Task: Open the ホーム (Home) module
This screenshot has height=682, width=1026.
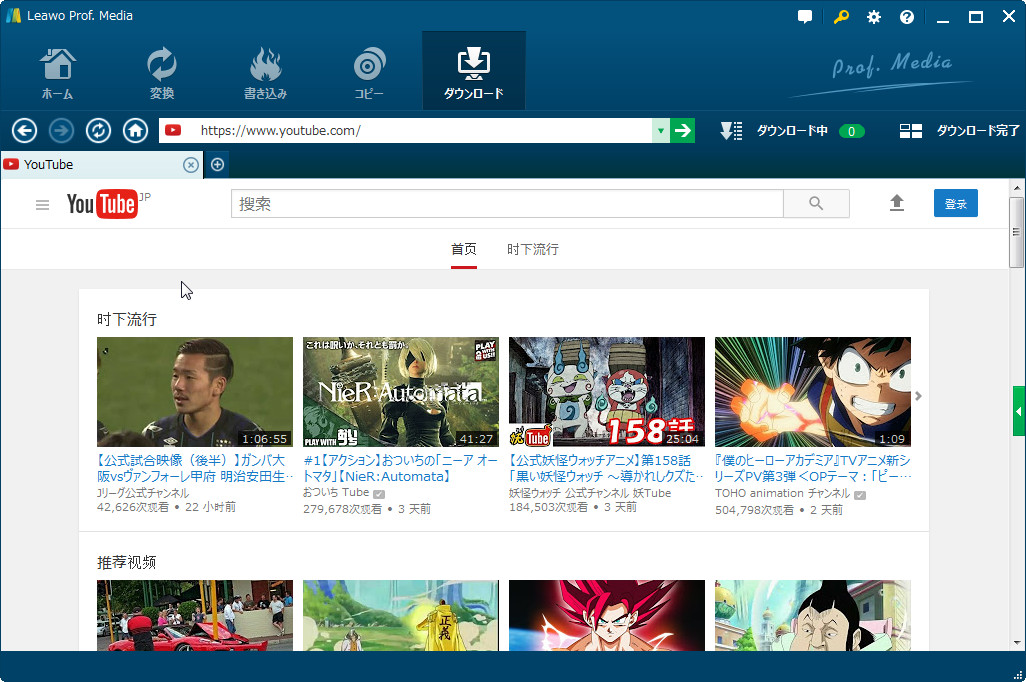Action: [58, 73]
